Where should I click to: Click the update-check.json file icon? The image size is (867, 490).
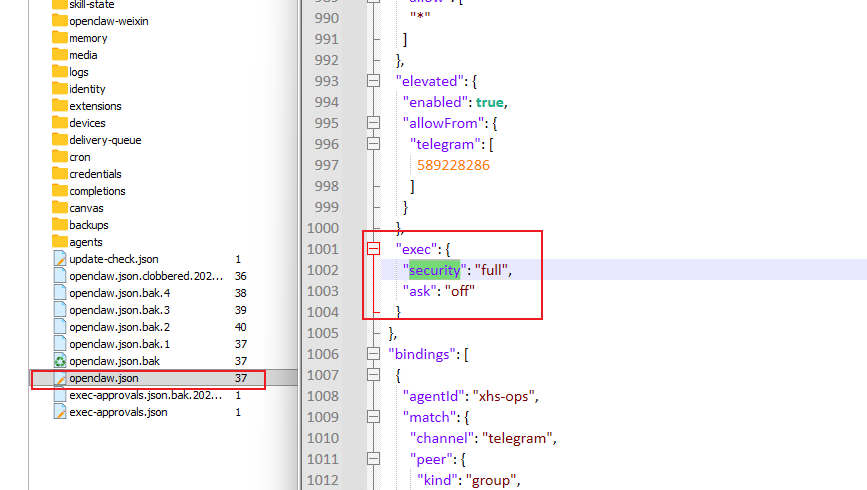click(x=59, y=259)
